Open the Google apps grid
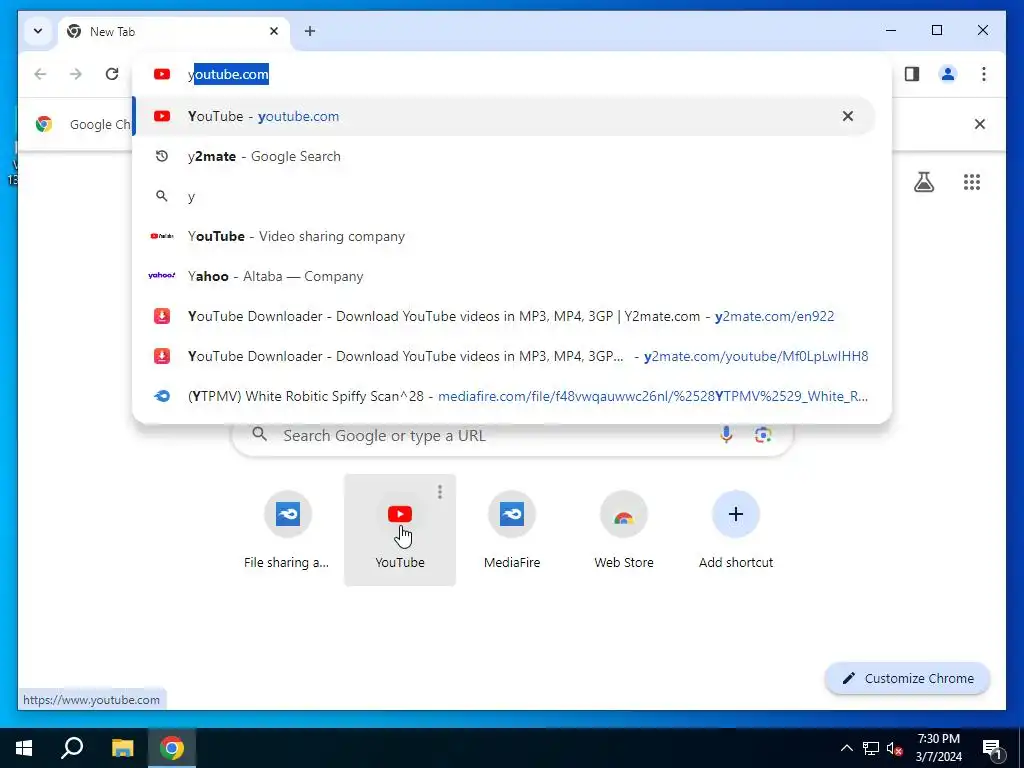Viewport: 1024px width, 768px height. click(972, 182)
